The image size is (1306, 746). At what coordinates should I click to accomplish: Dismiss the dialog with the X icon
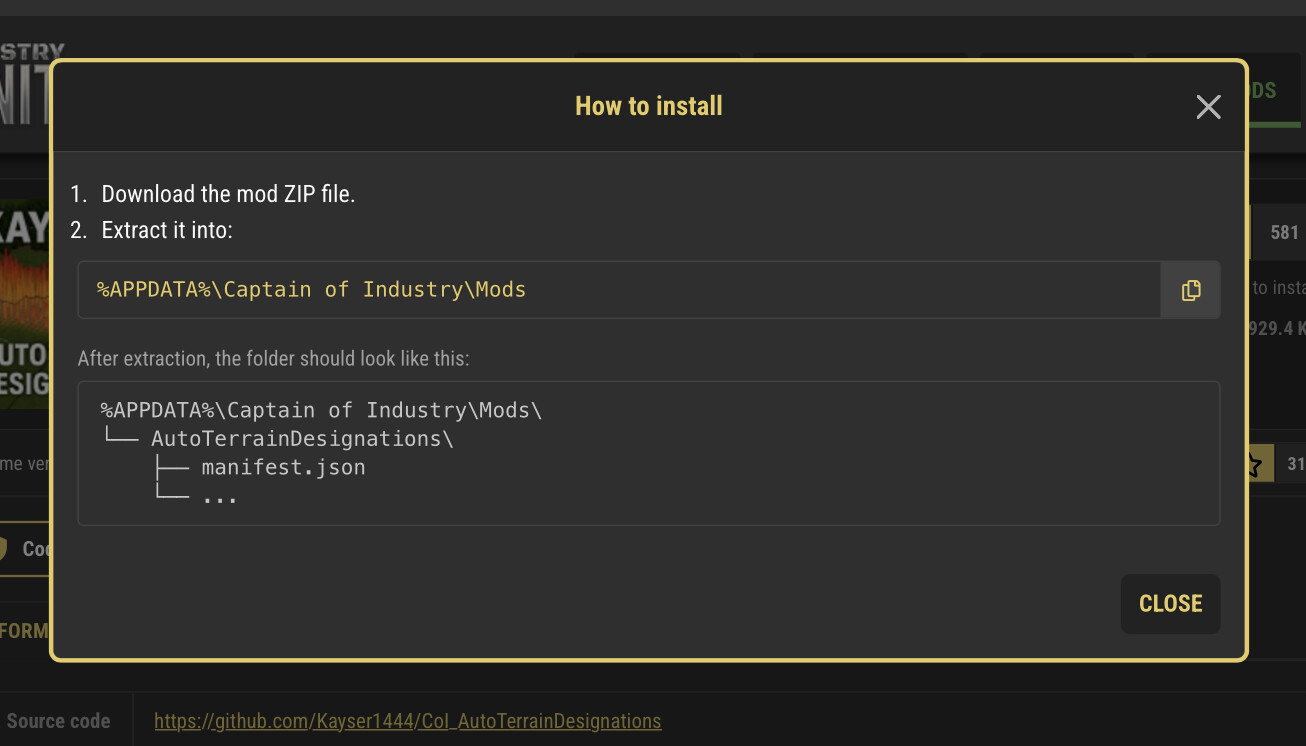tap(1208, 107)
